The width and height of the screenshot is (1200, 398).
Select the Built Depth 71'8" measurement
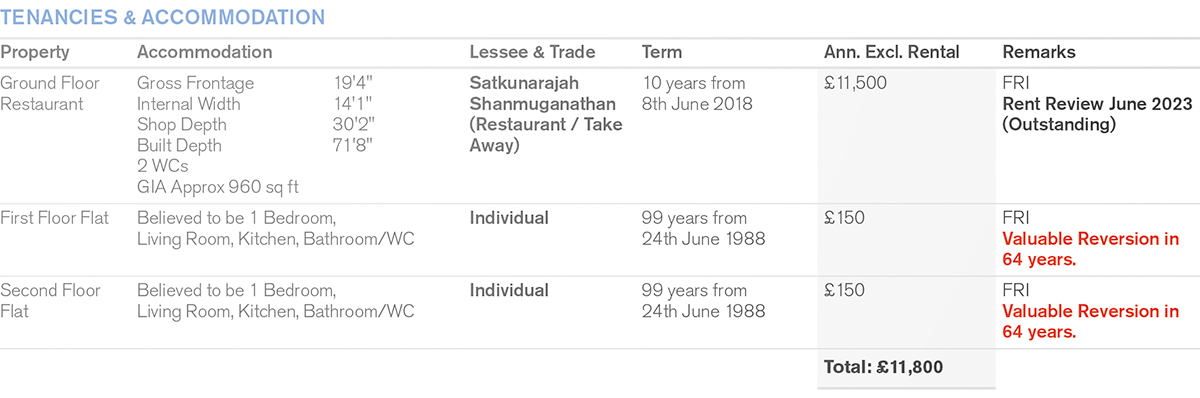(256, 146)
